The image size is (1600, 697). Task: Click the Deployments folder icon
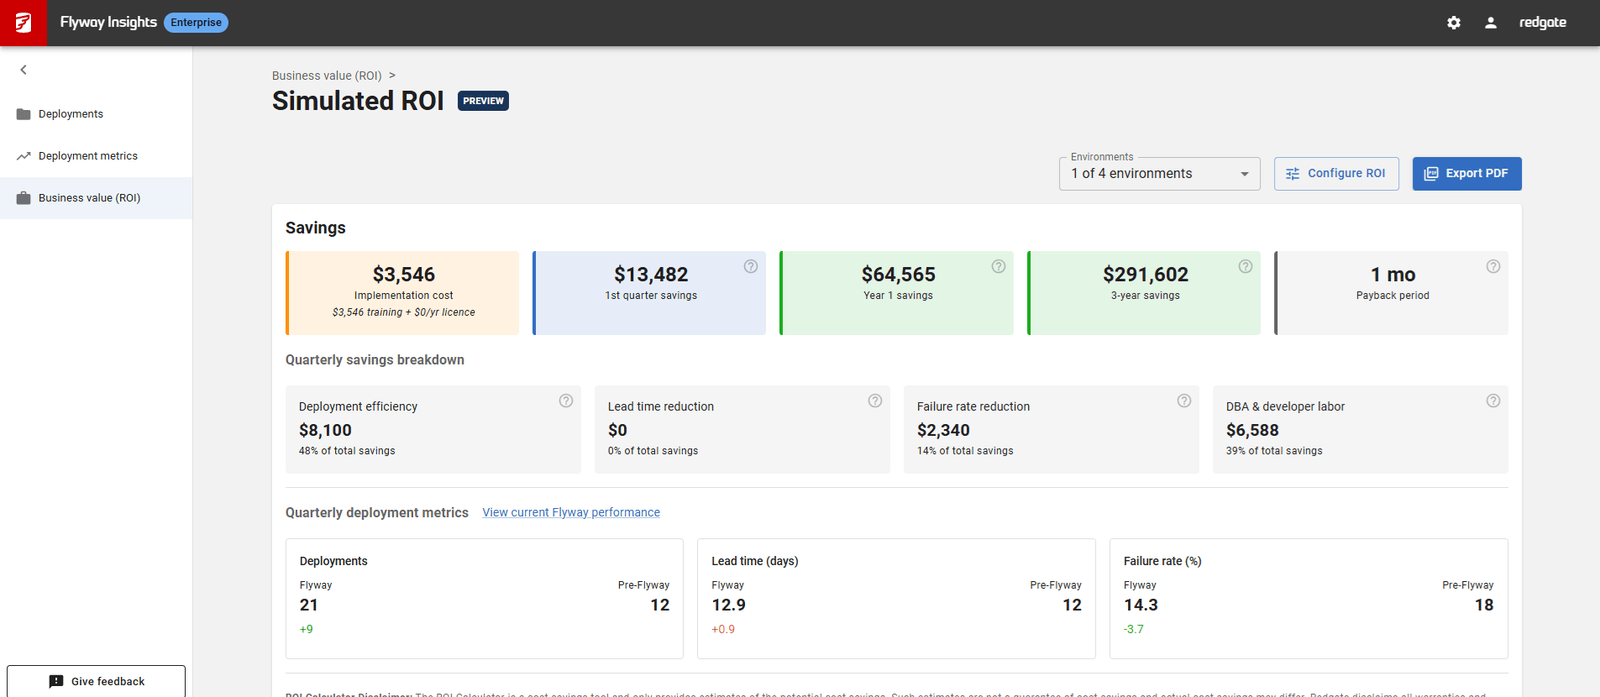pyautogui.click(x=24, y=114)
